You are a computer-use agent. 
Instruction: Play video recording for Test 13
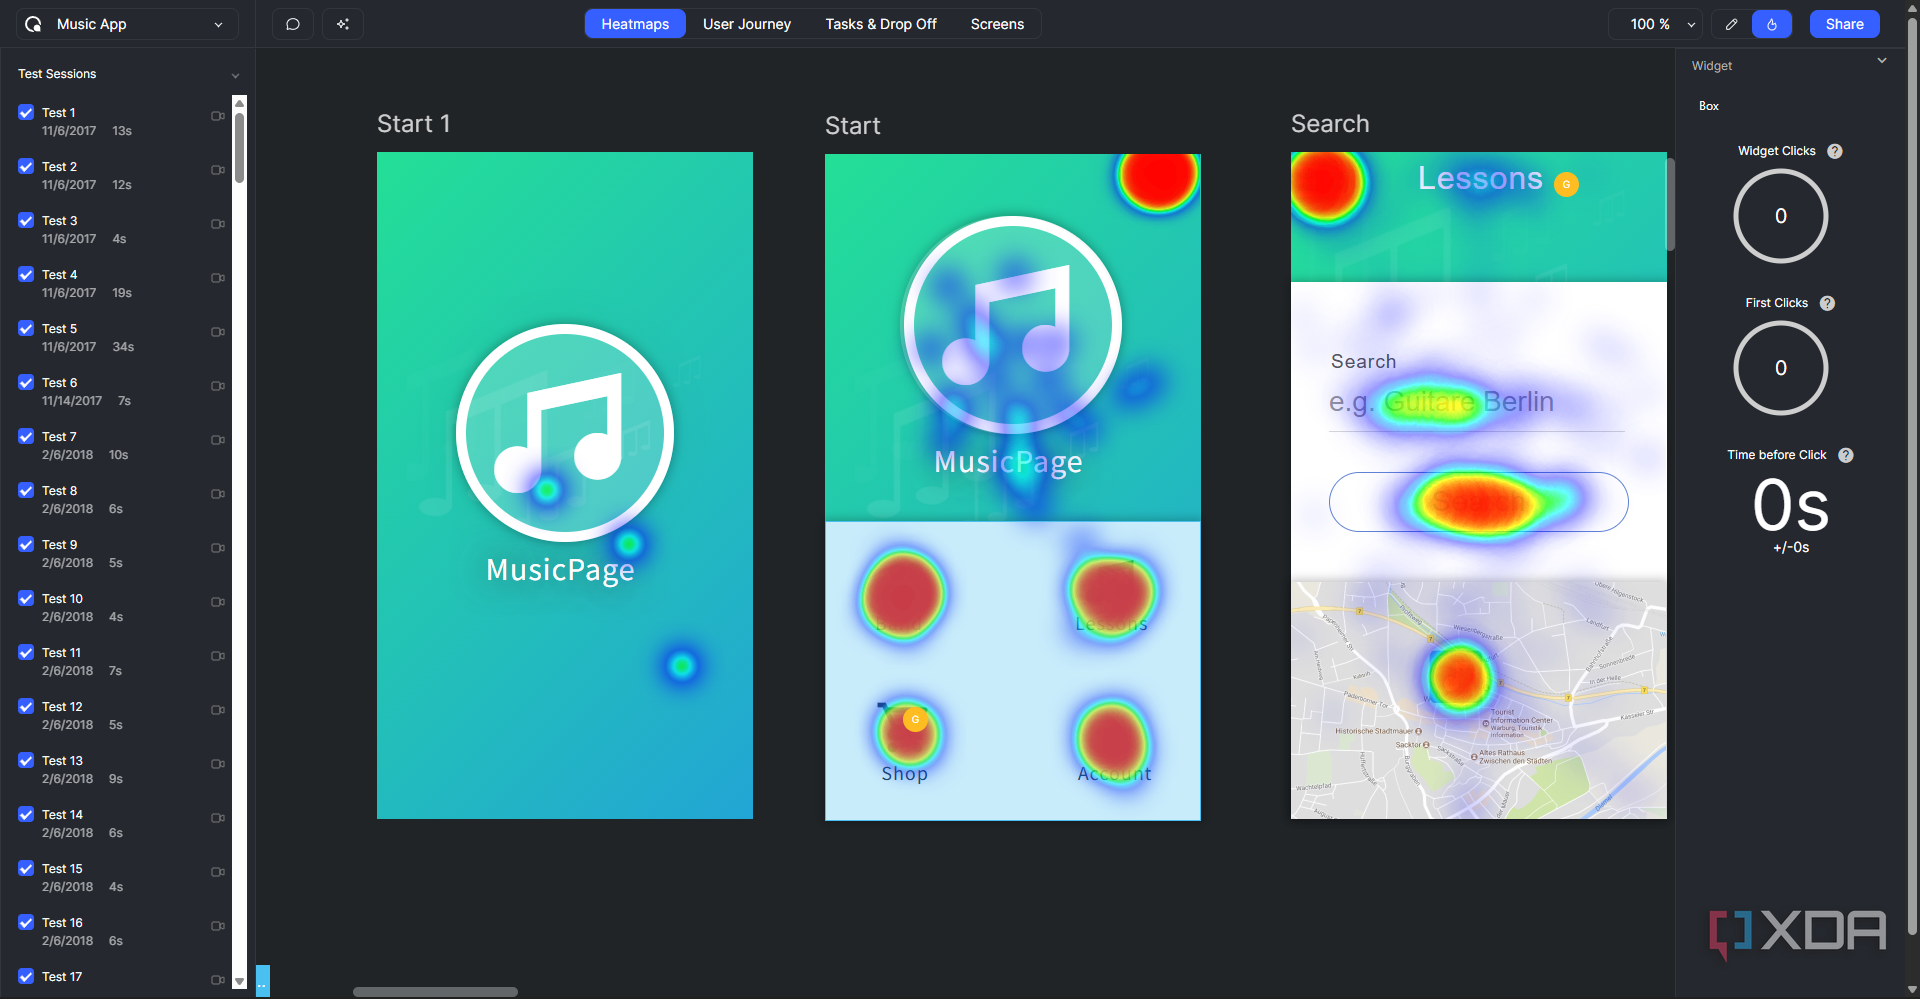218,764
